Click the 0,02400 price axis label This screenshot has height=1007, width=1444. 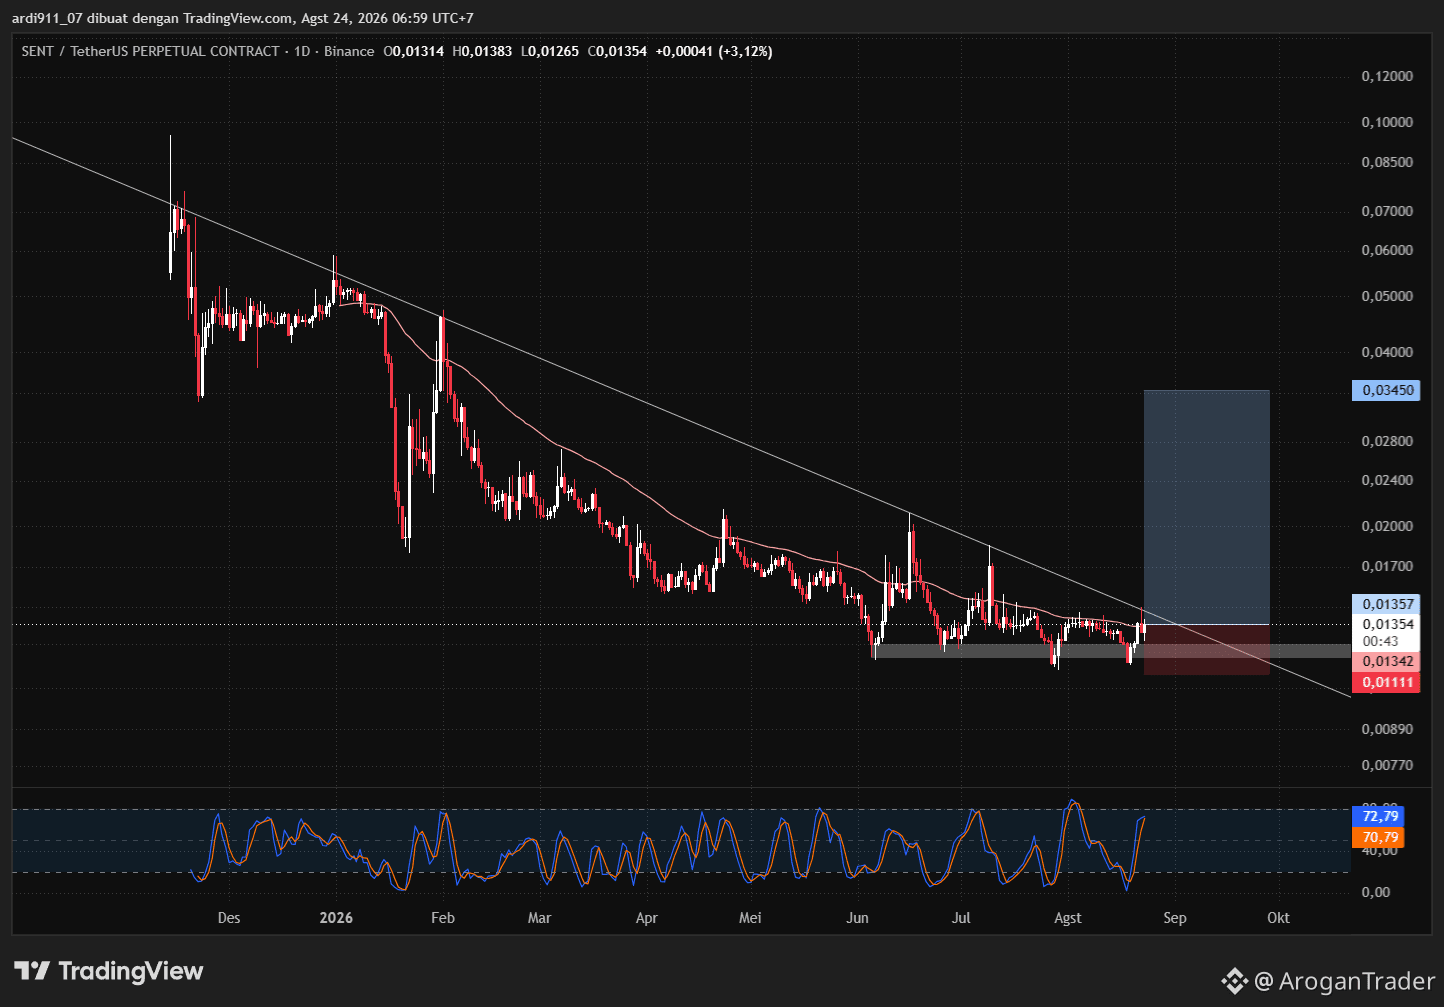[x=1388, y=480]
